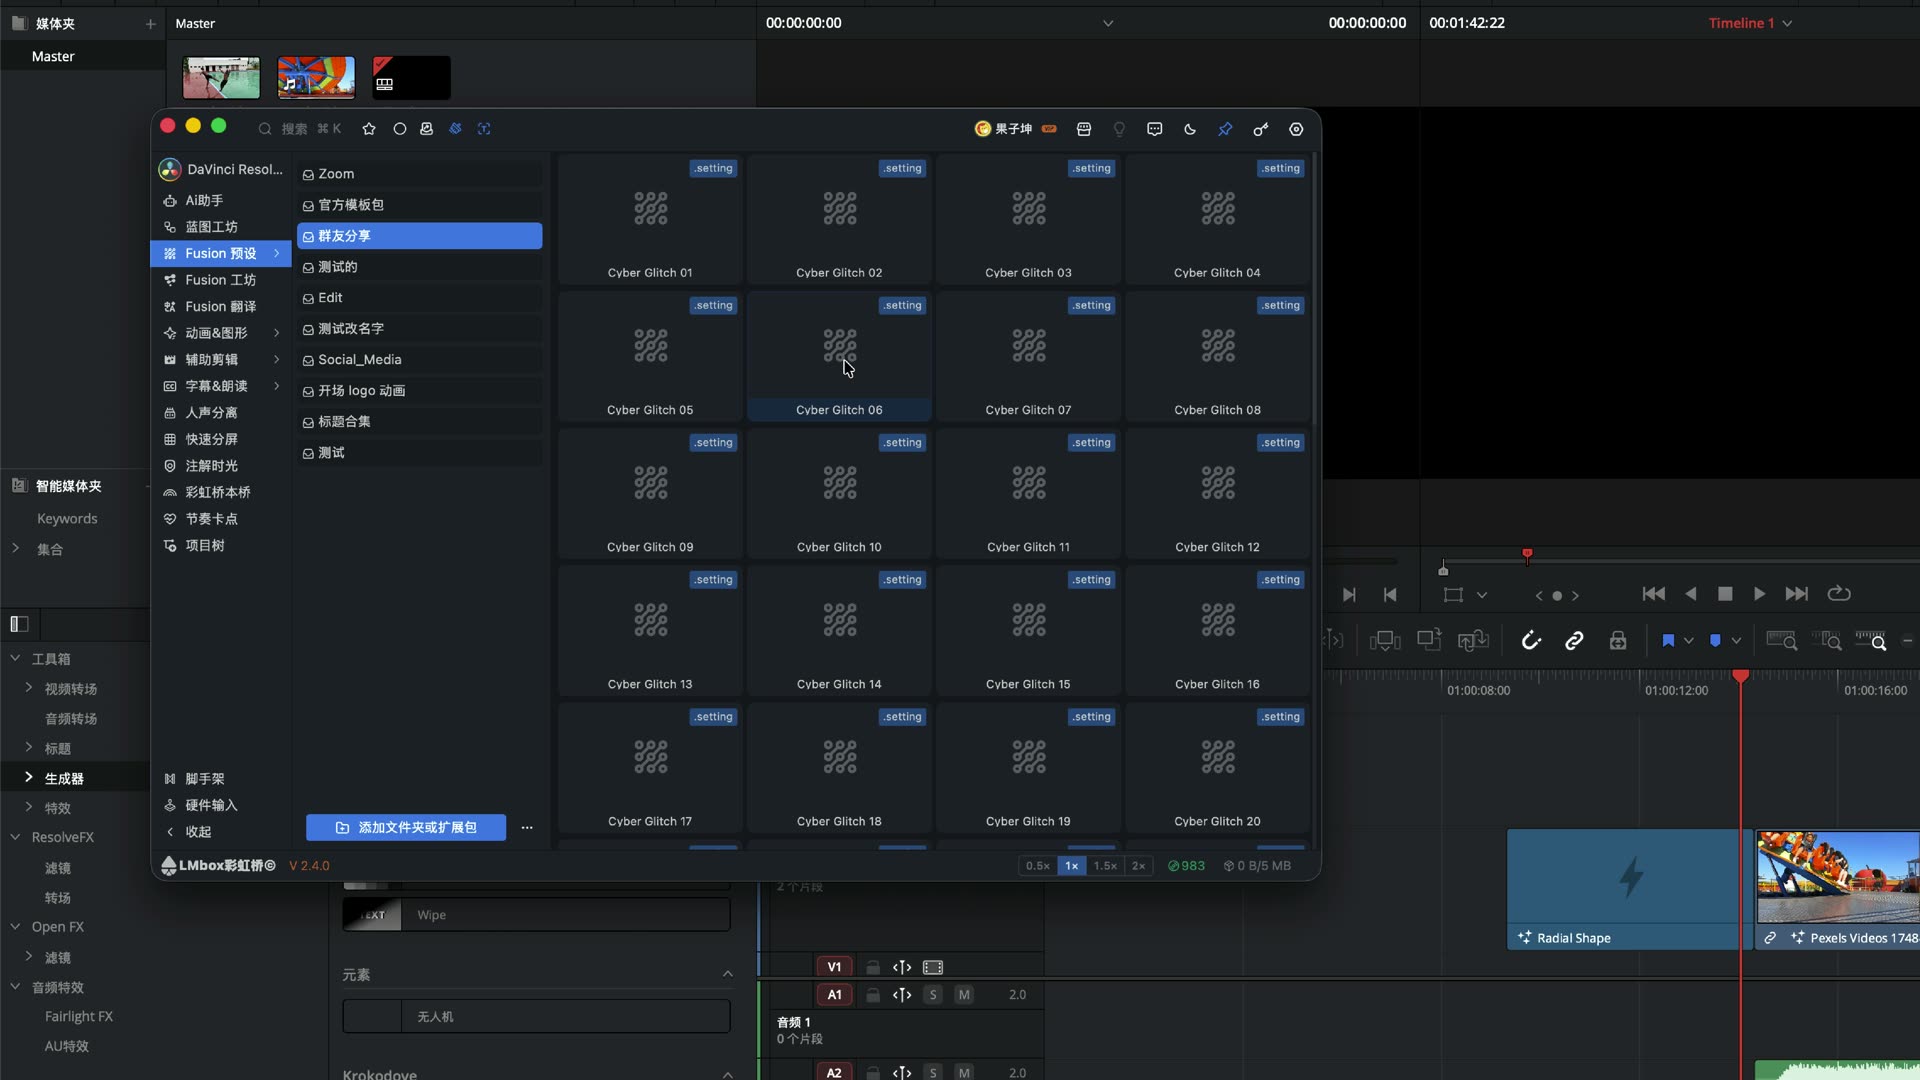Viewport: 1920px width, 1080px height.
Task: Open the moon dark-mode icon in LMbox
Action: coord(1190,129)
